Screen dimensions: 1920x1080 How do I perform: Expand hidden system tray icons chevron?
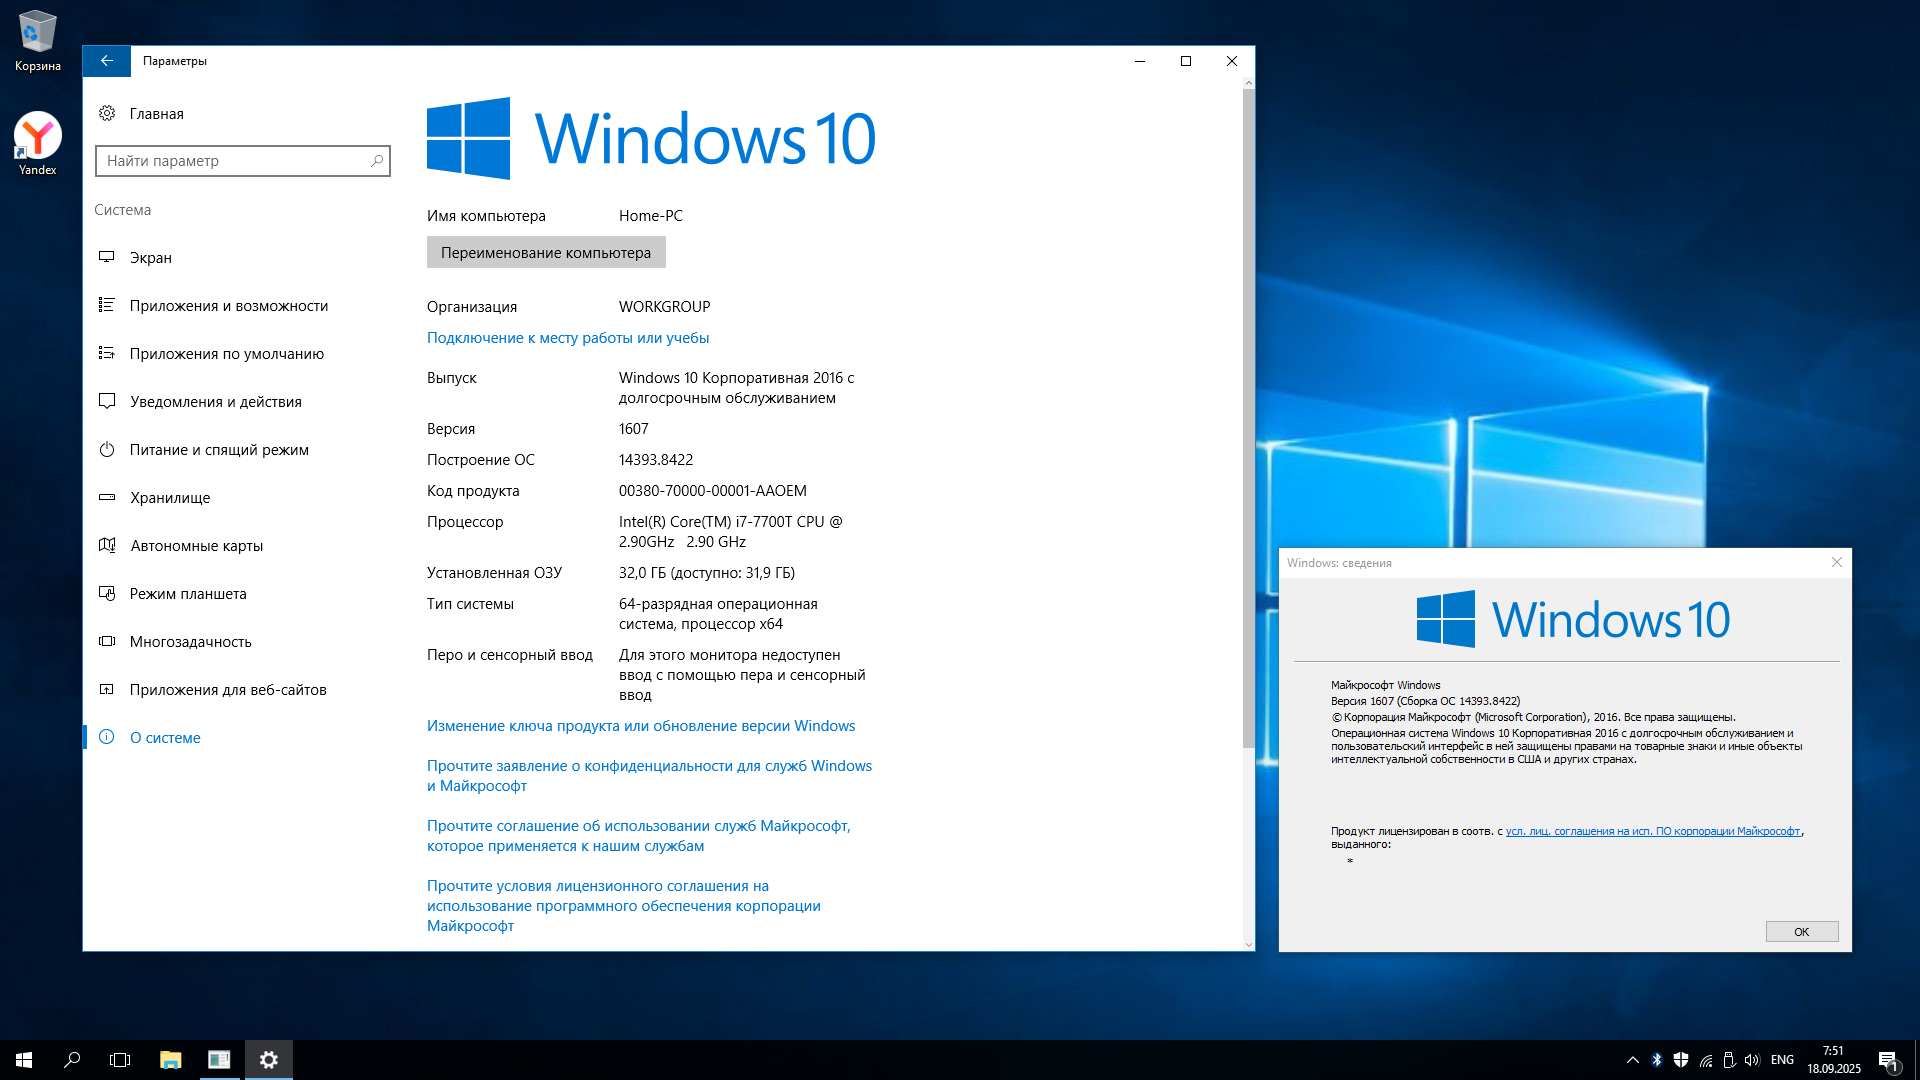click(x=1632, y=1060)
